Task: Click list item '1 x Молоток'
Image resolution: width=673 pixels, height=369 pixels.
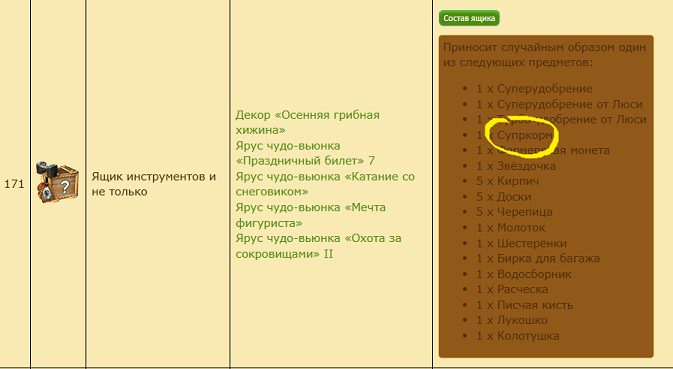Action: [x=511, y=228]
